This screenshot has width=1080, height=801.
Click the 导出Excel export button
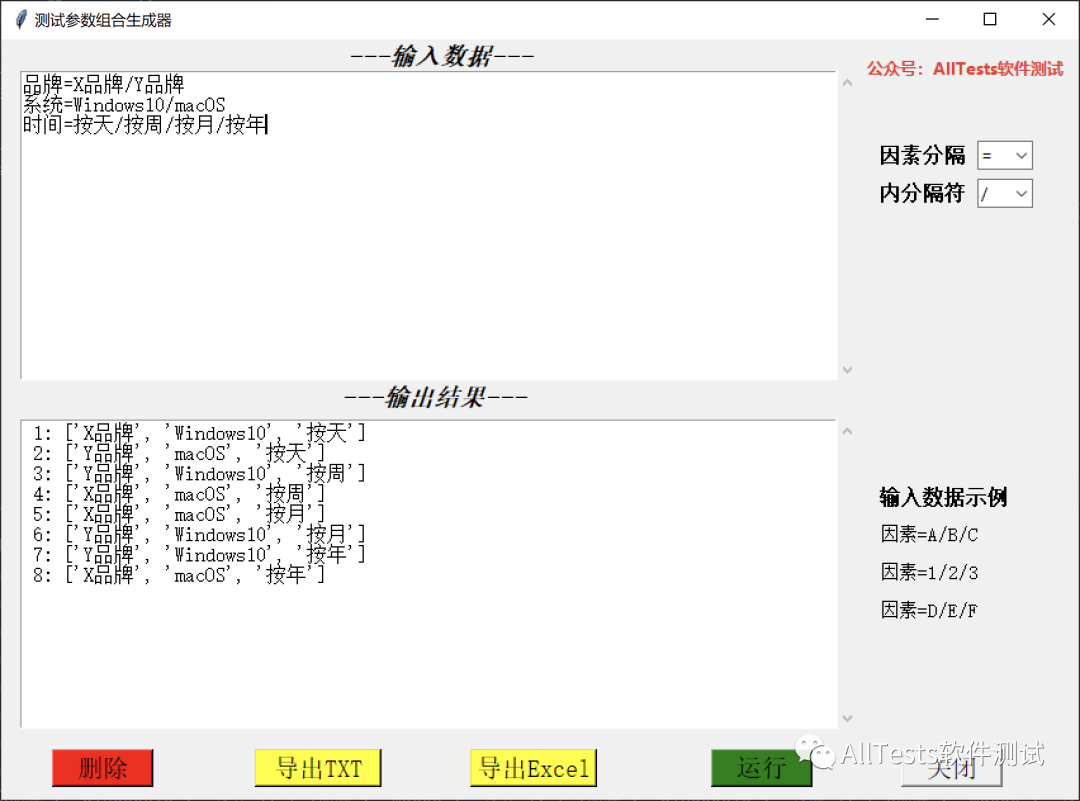[x=533, y=768]
